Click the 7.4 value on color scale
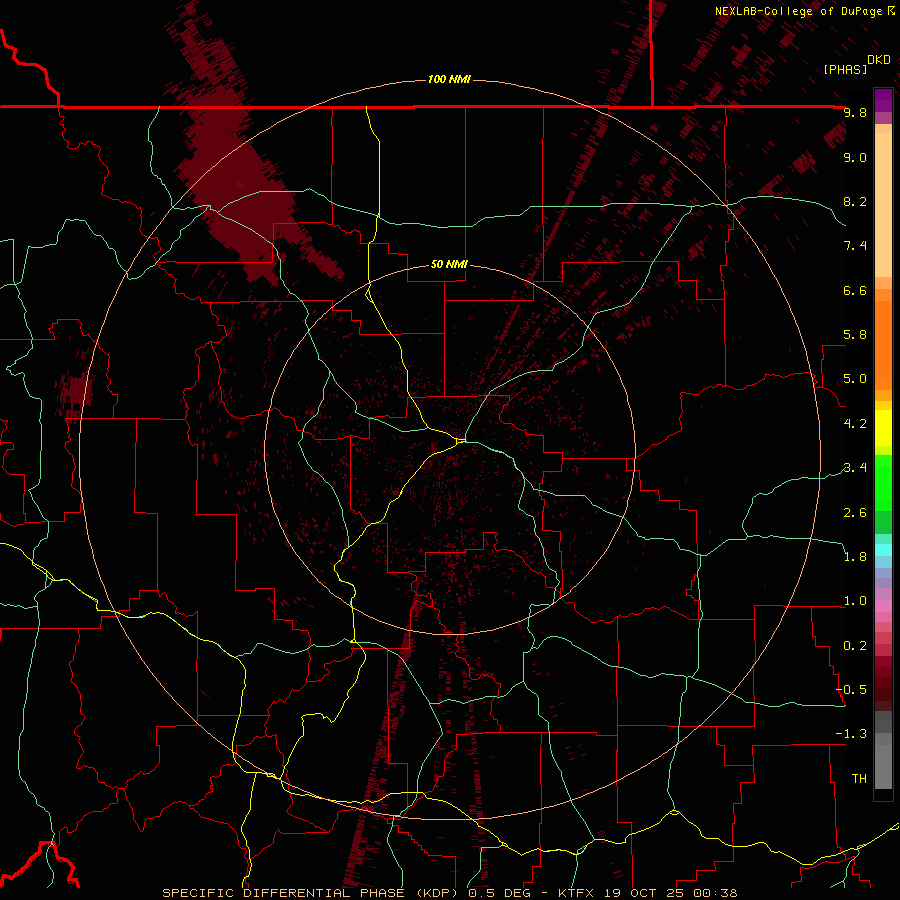 855,246
